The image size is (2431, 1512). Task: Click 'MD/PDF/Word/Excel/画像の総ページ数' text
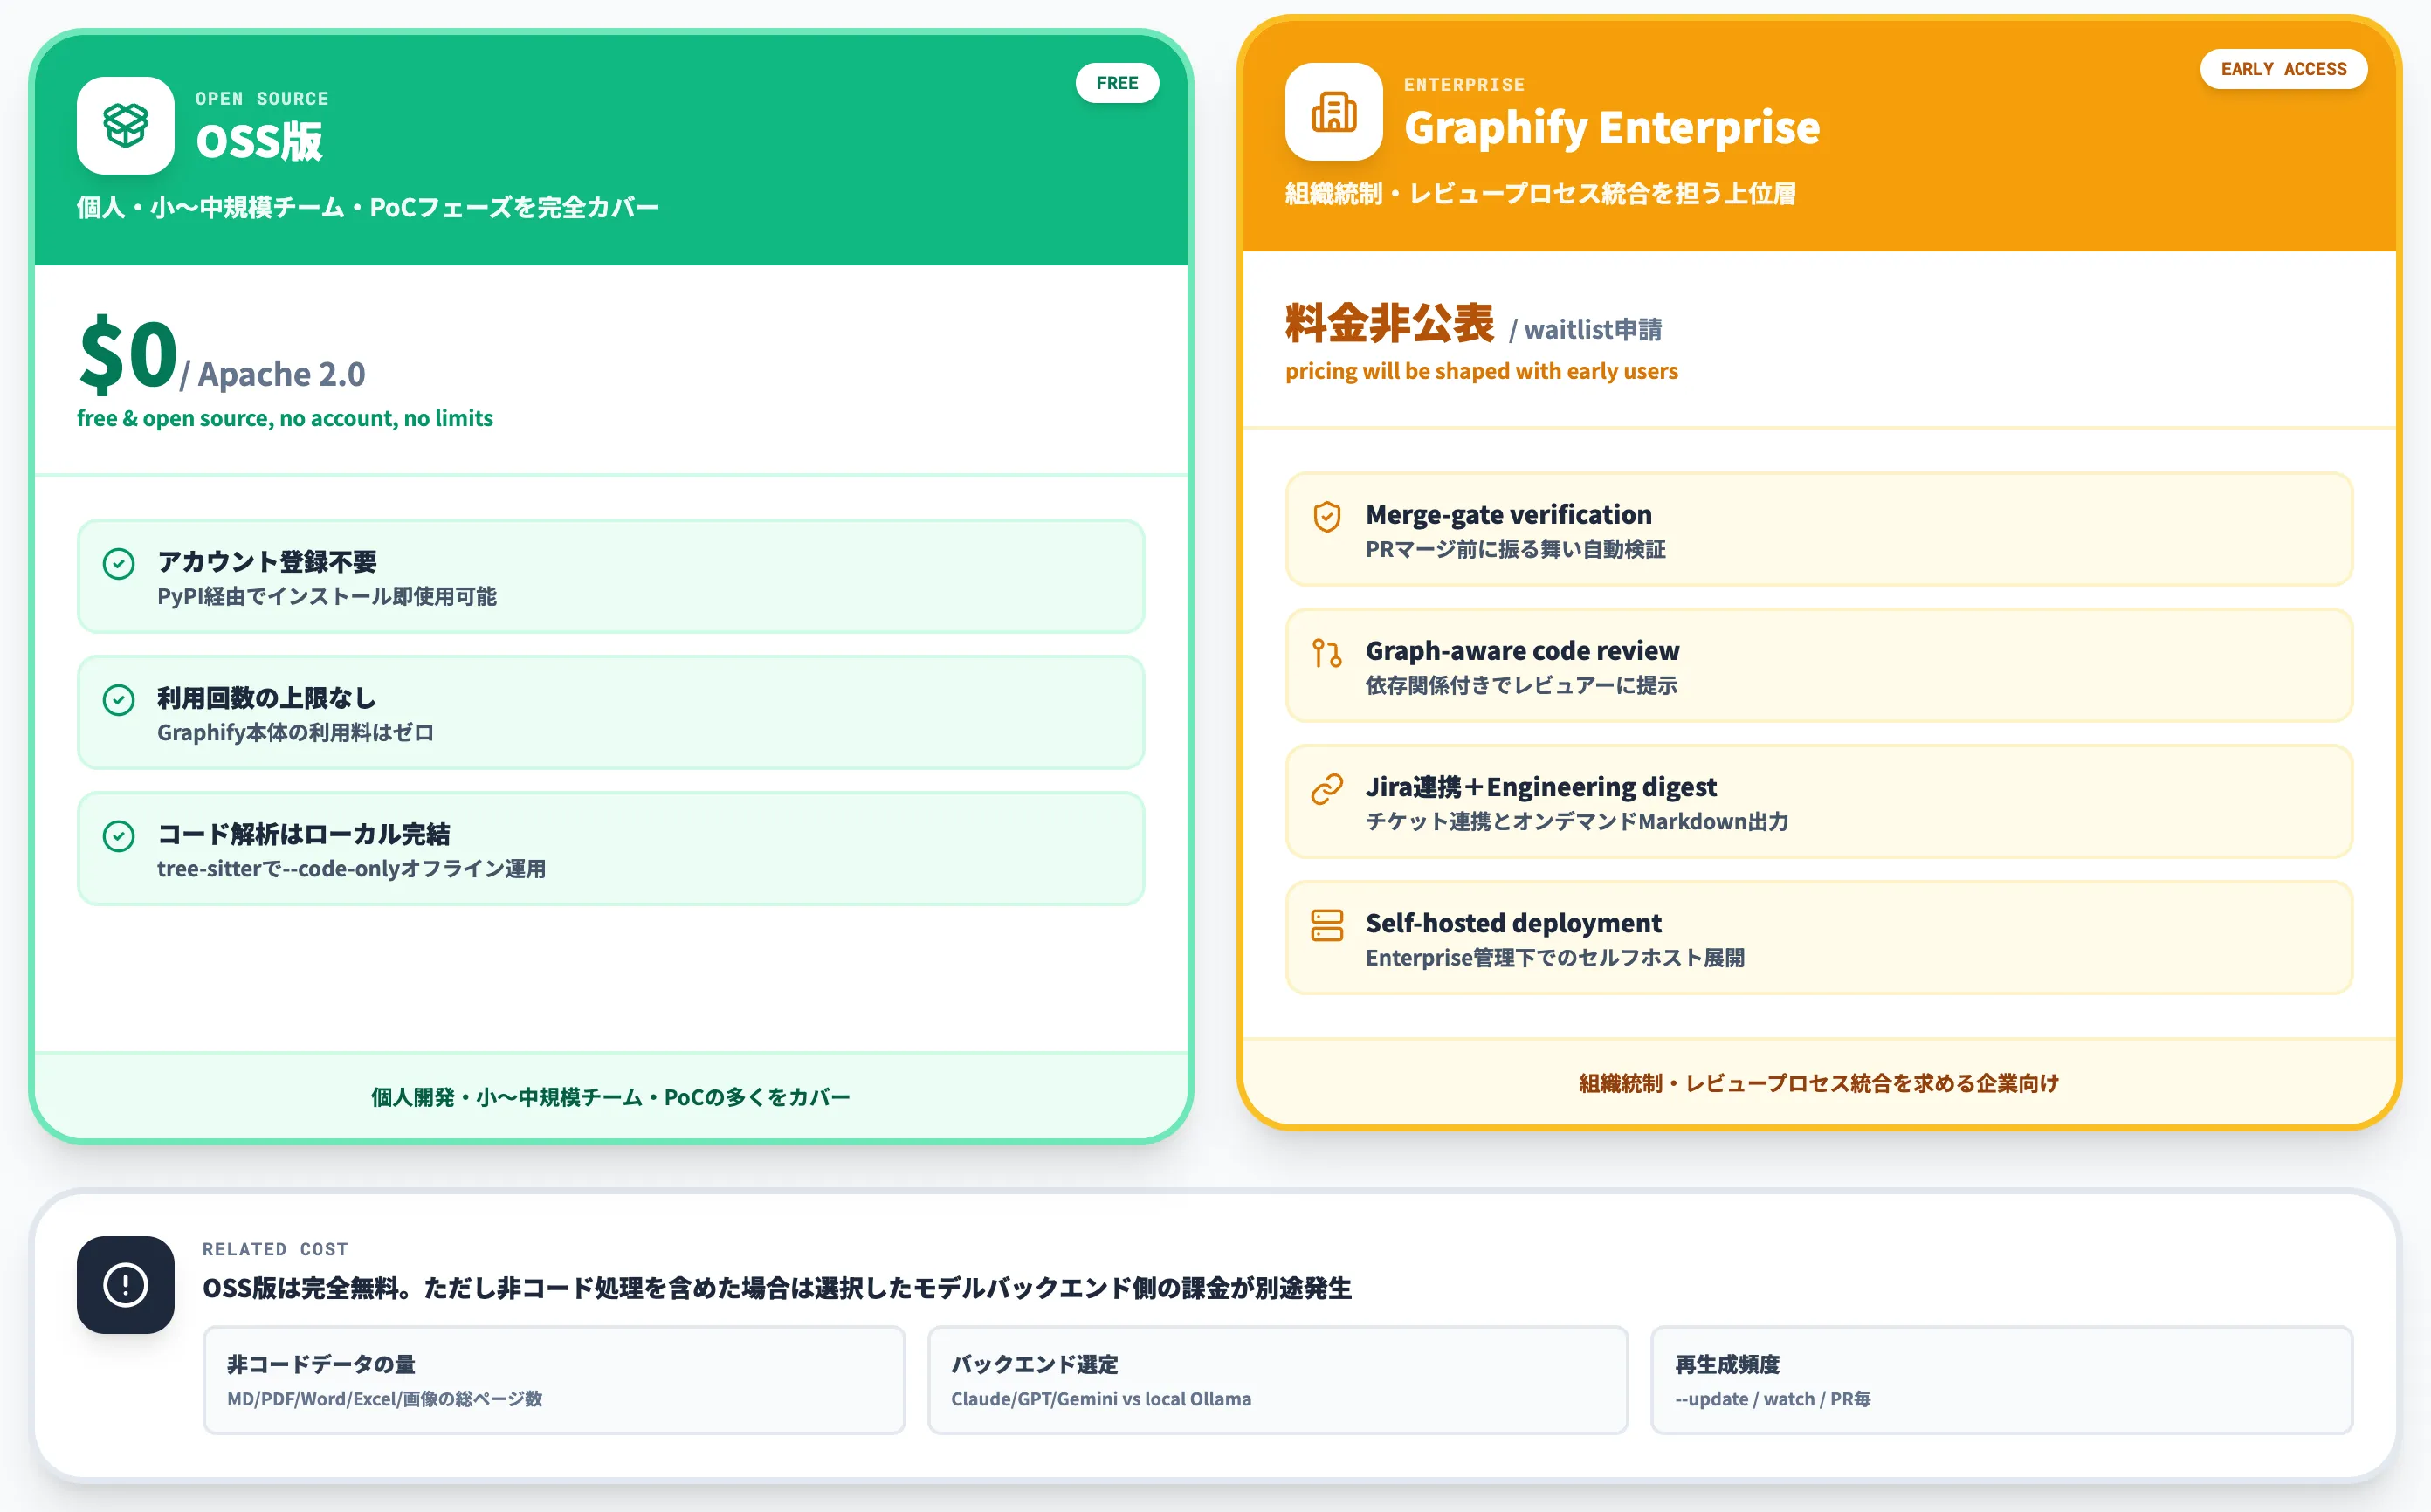pyautogui.click(x=385, y=1398)
